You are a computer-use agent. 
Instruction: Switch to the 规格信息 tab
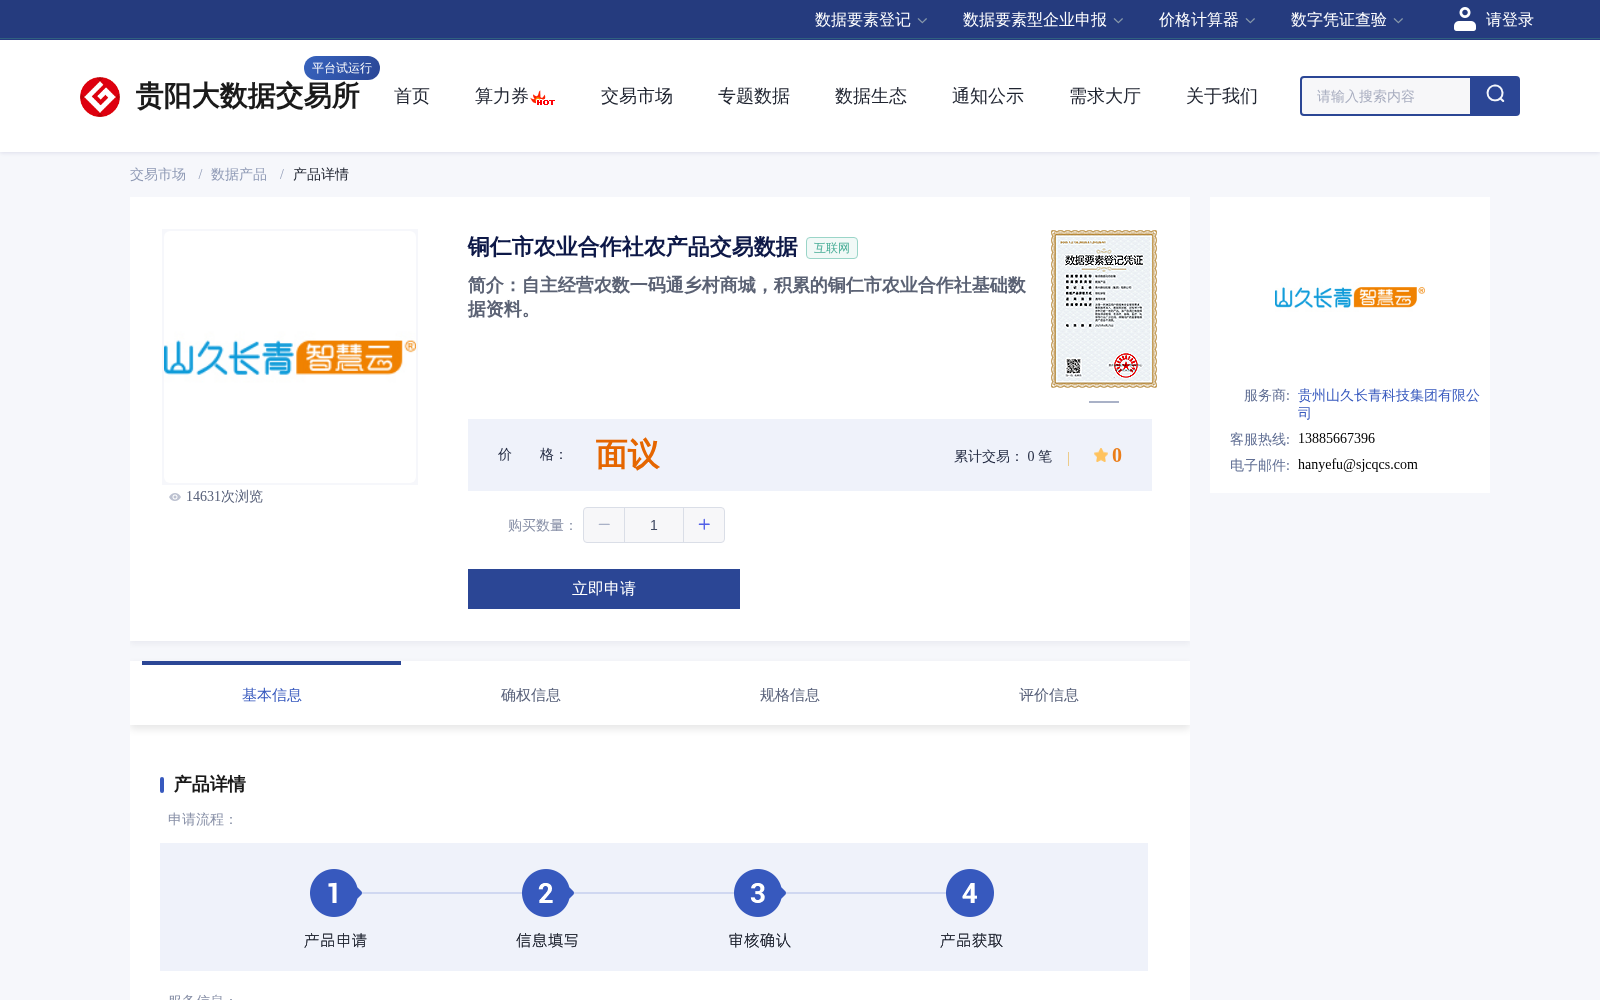click(x=789, y=694)
